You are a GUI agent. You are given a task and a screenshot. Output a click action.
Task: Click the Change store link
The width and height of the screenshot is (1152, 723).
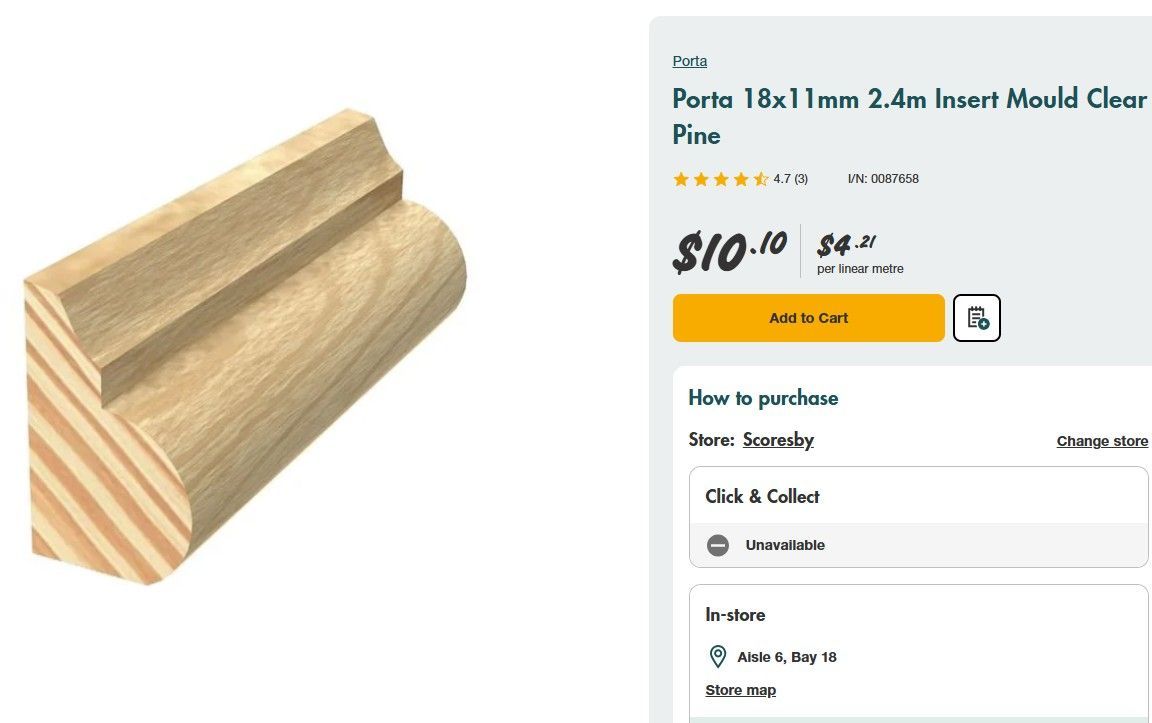[x=1102, y=441]
